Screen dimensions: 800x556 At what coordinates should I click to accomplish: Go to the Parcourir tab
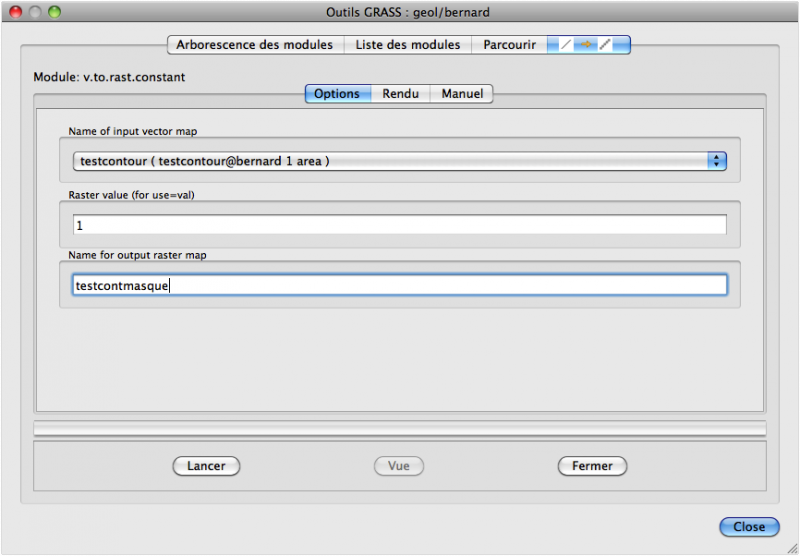click(509, 45)
